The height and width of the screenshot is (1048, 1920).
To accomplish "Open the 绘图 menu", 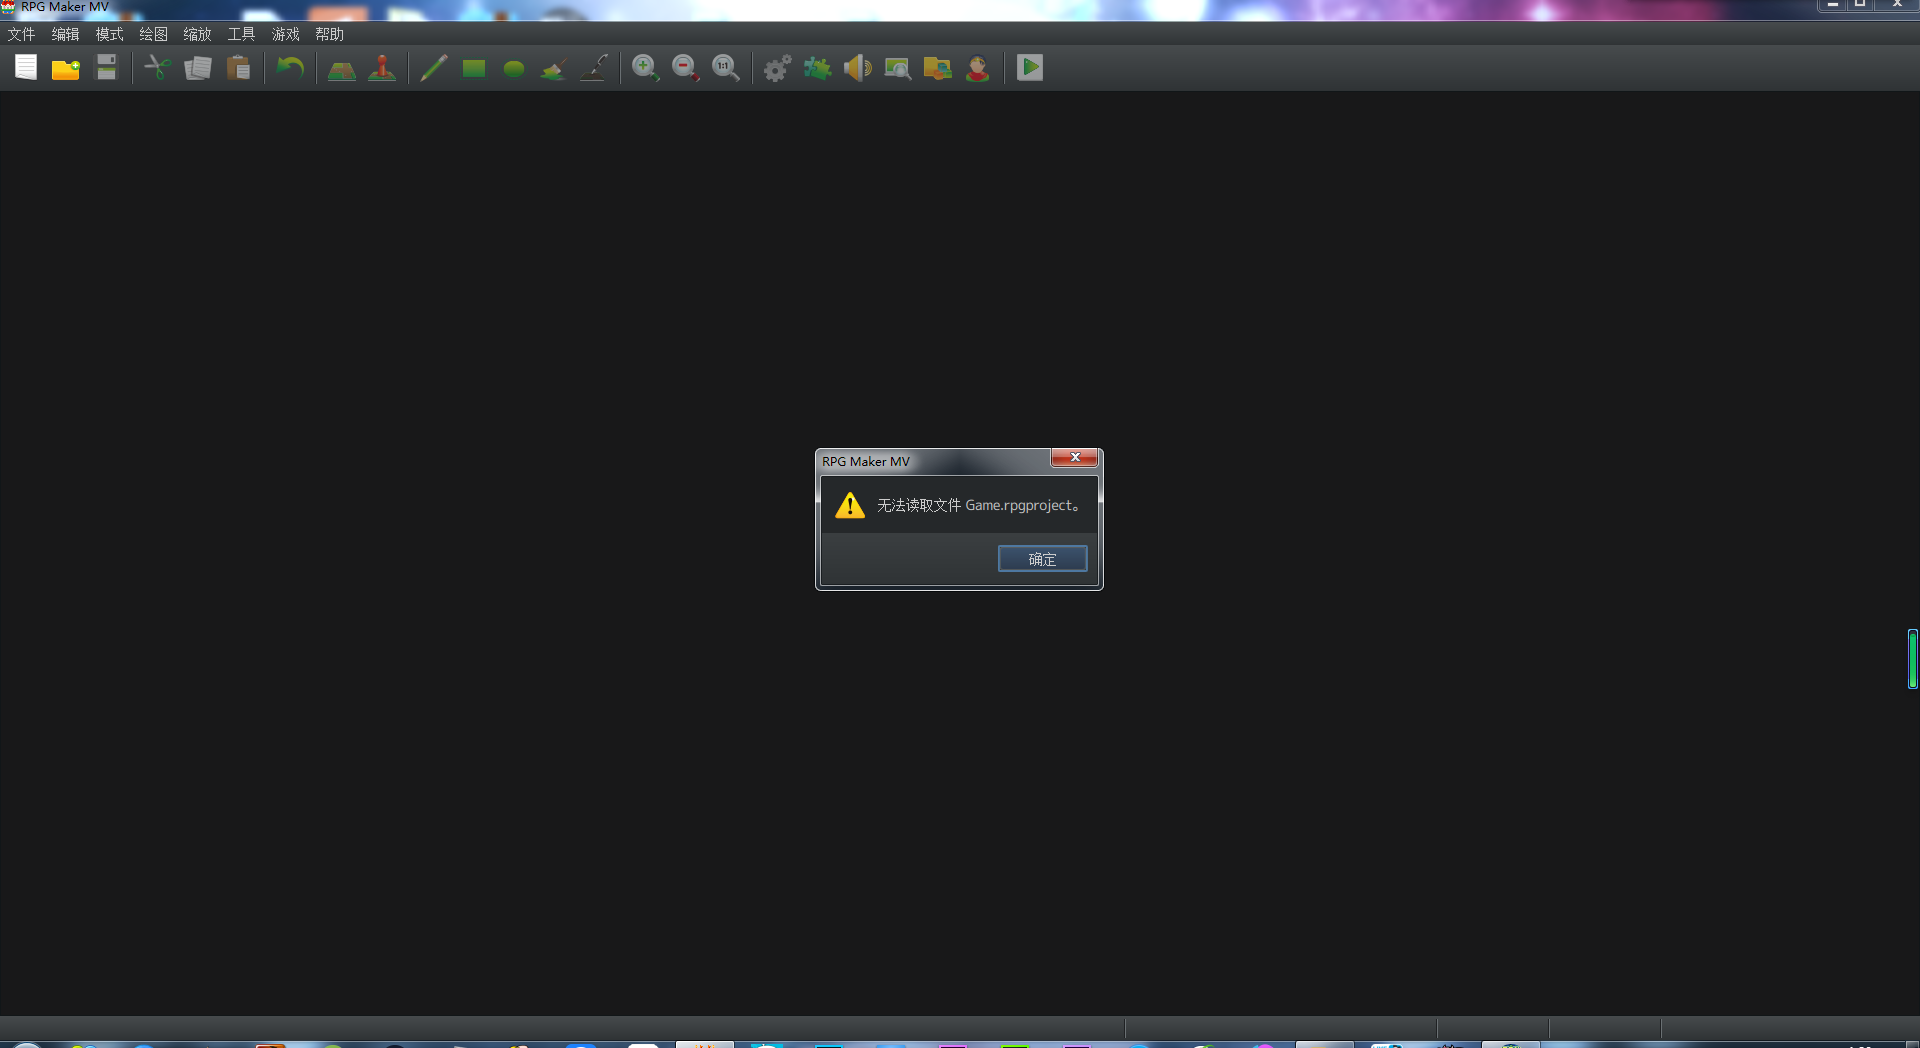I will 154,34.
